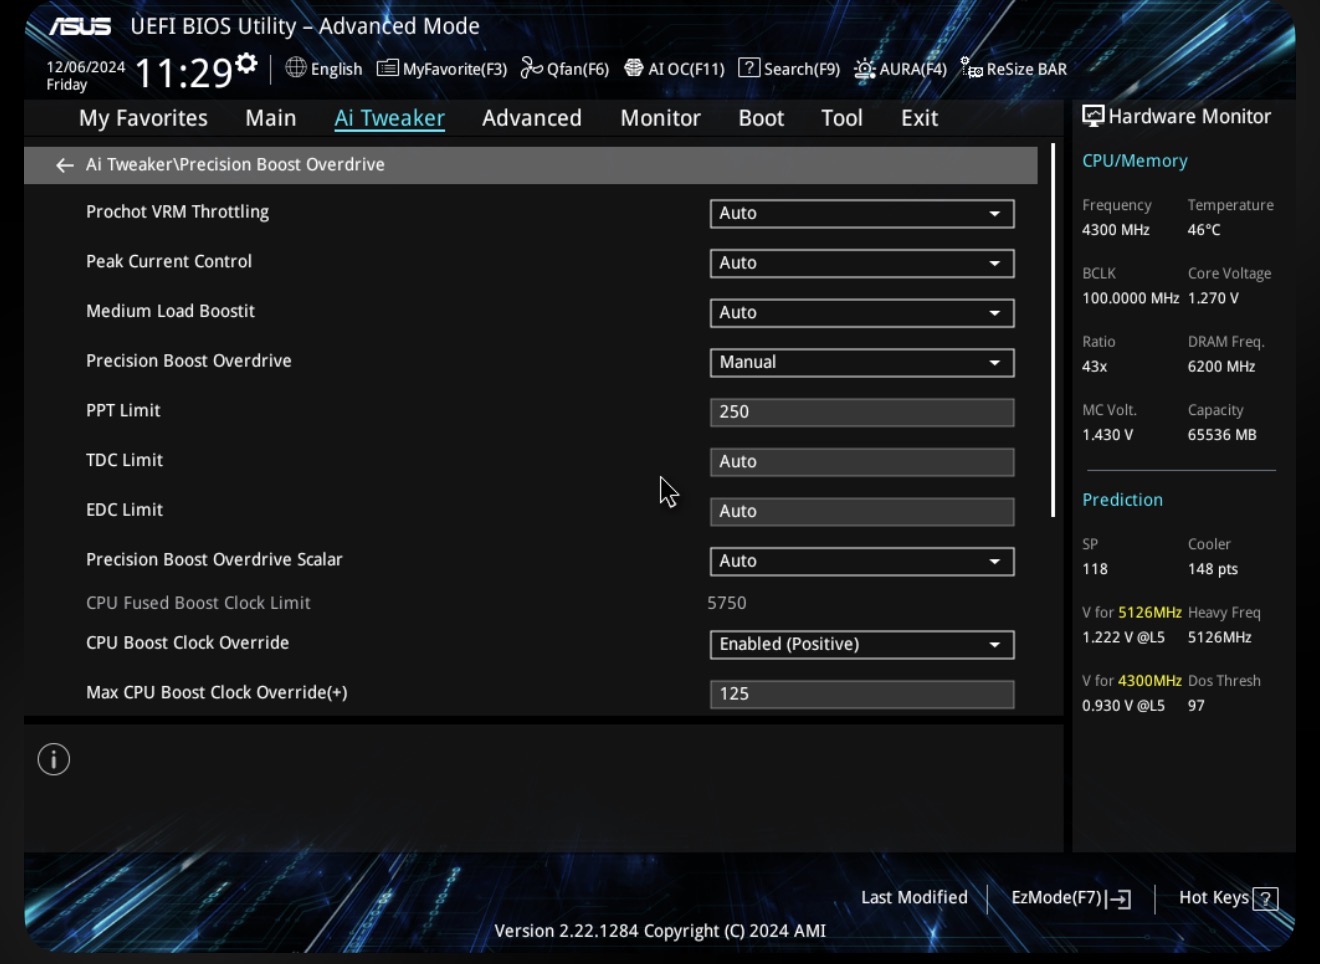Switch to the Advanced tab
This screenshot has width=1320, height=964.
click(x=532, y=118)
